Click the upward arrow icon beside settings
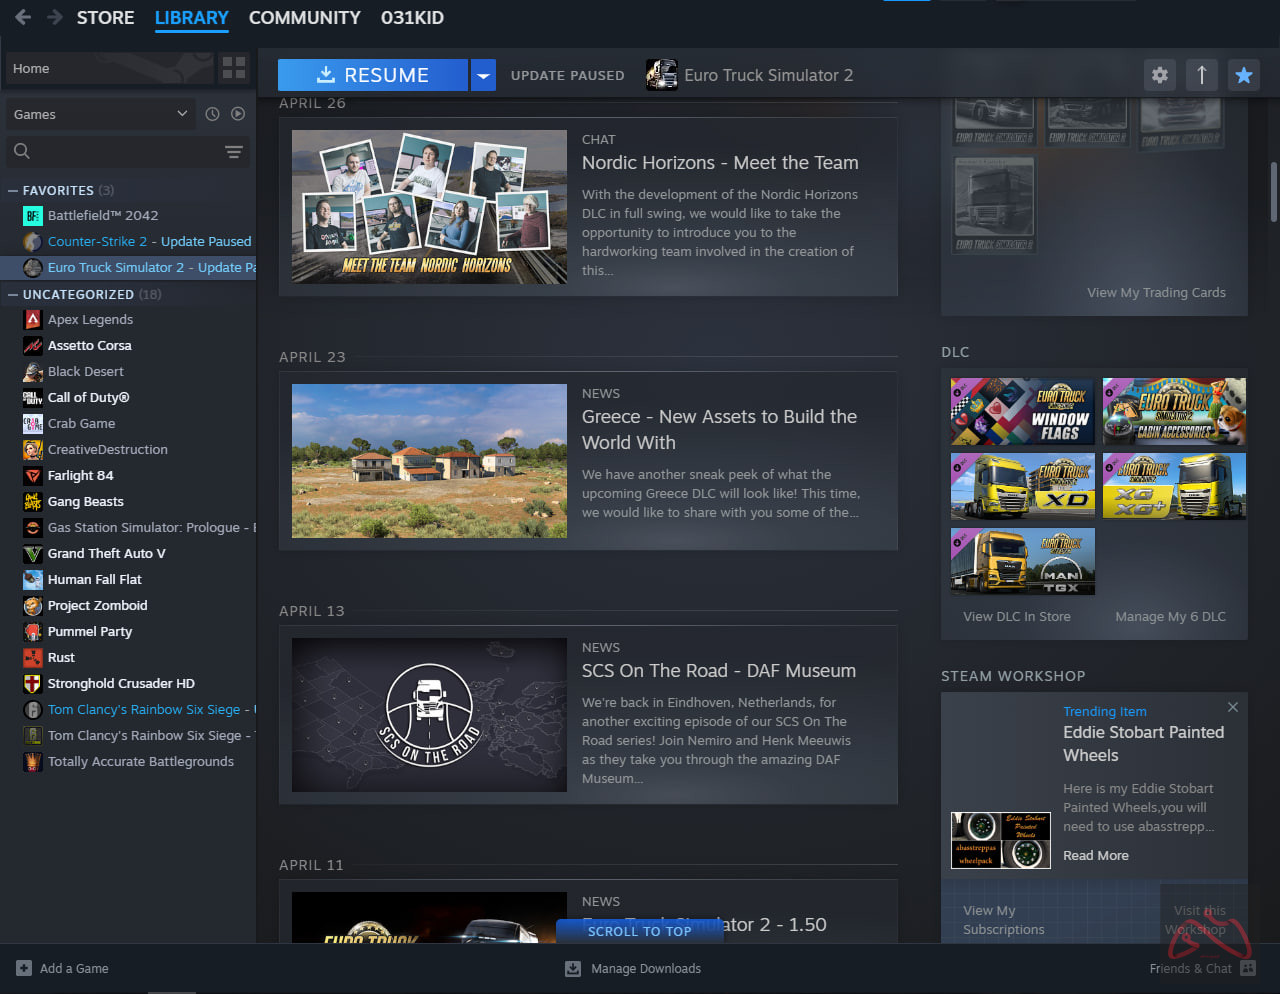Screen dimensions: 1280x994 click(x=1202, y=75)
